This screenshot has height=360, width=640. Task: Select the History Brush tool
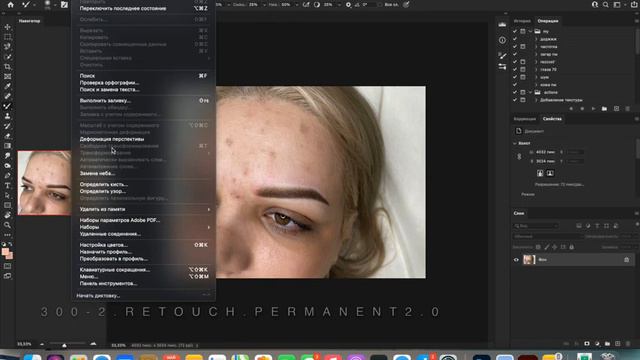[7, 126]
